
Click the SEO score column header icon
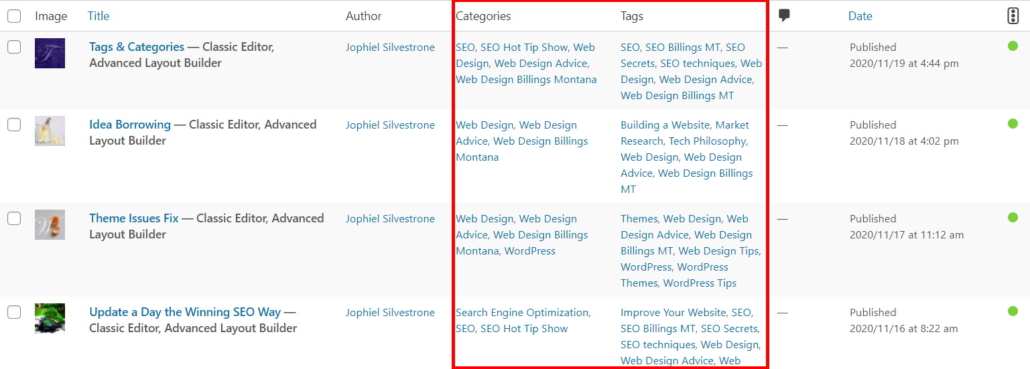pyautogui.click(x=1012, y=16)
